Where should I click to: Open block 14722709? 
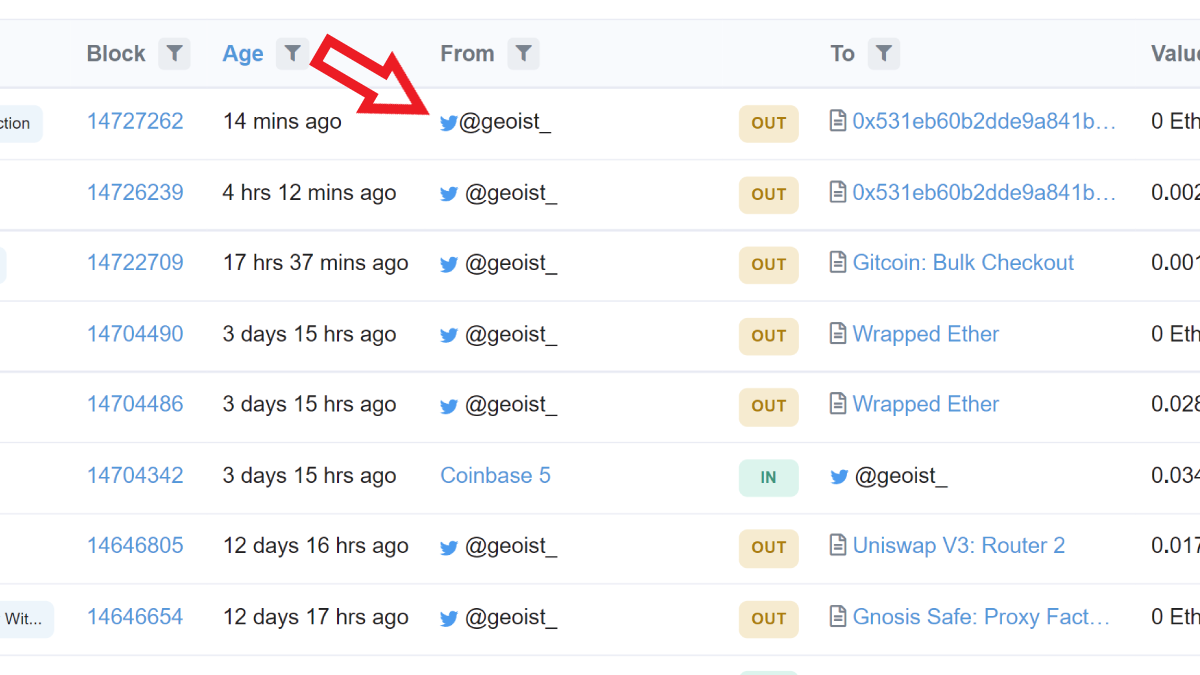click(x=135, y=263)
